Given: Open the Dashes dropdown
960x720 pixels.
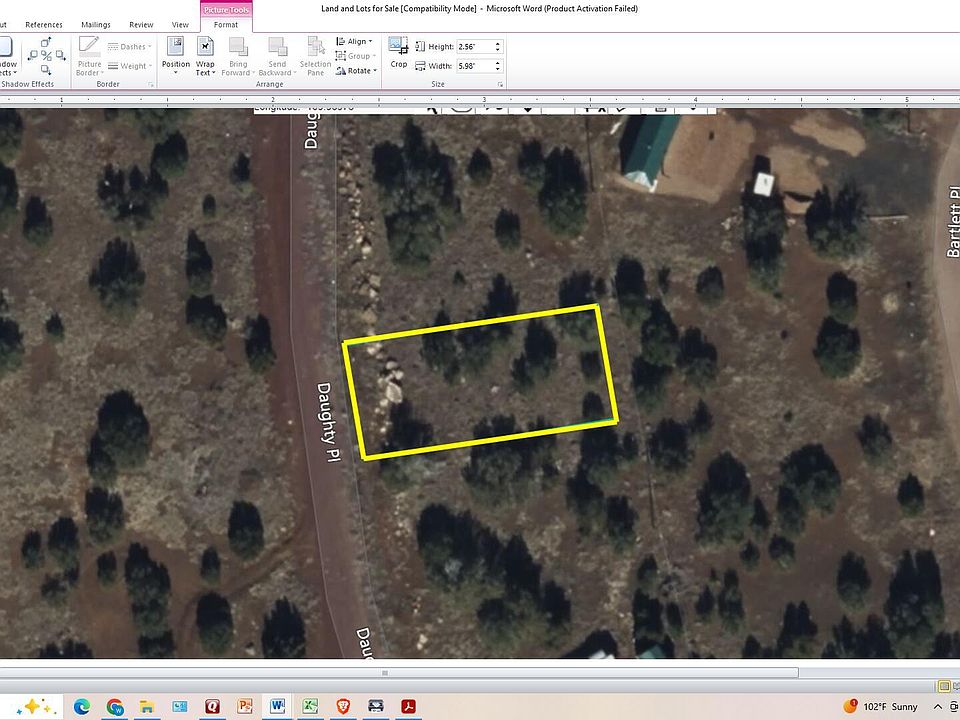Looking at the screenshot, I should point(129,47).
